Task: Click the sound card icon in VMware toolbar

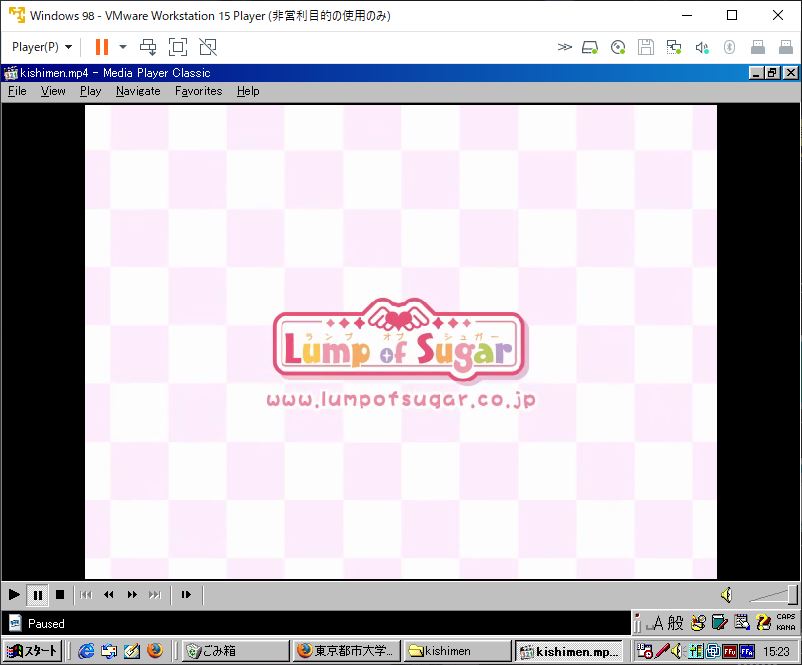Action: pos(702,46)
